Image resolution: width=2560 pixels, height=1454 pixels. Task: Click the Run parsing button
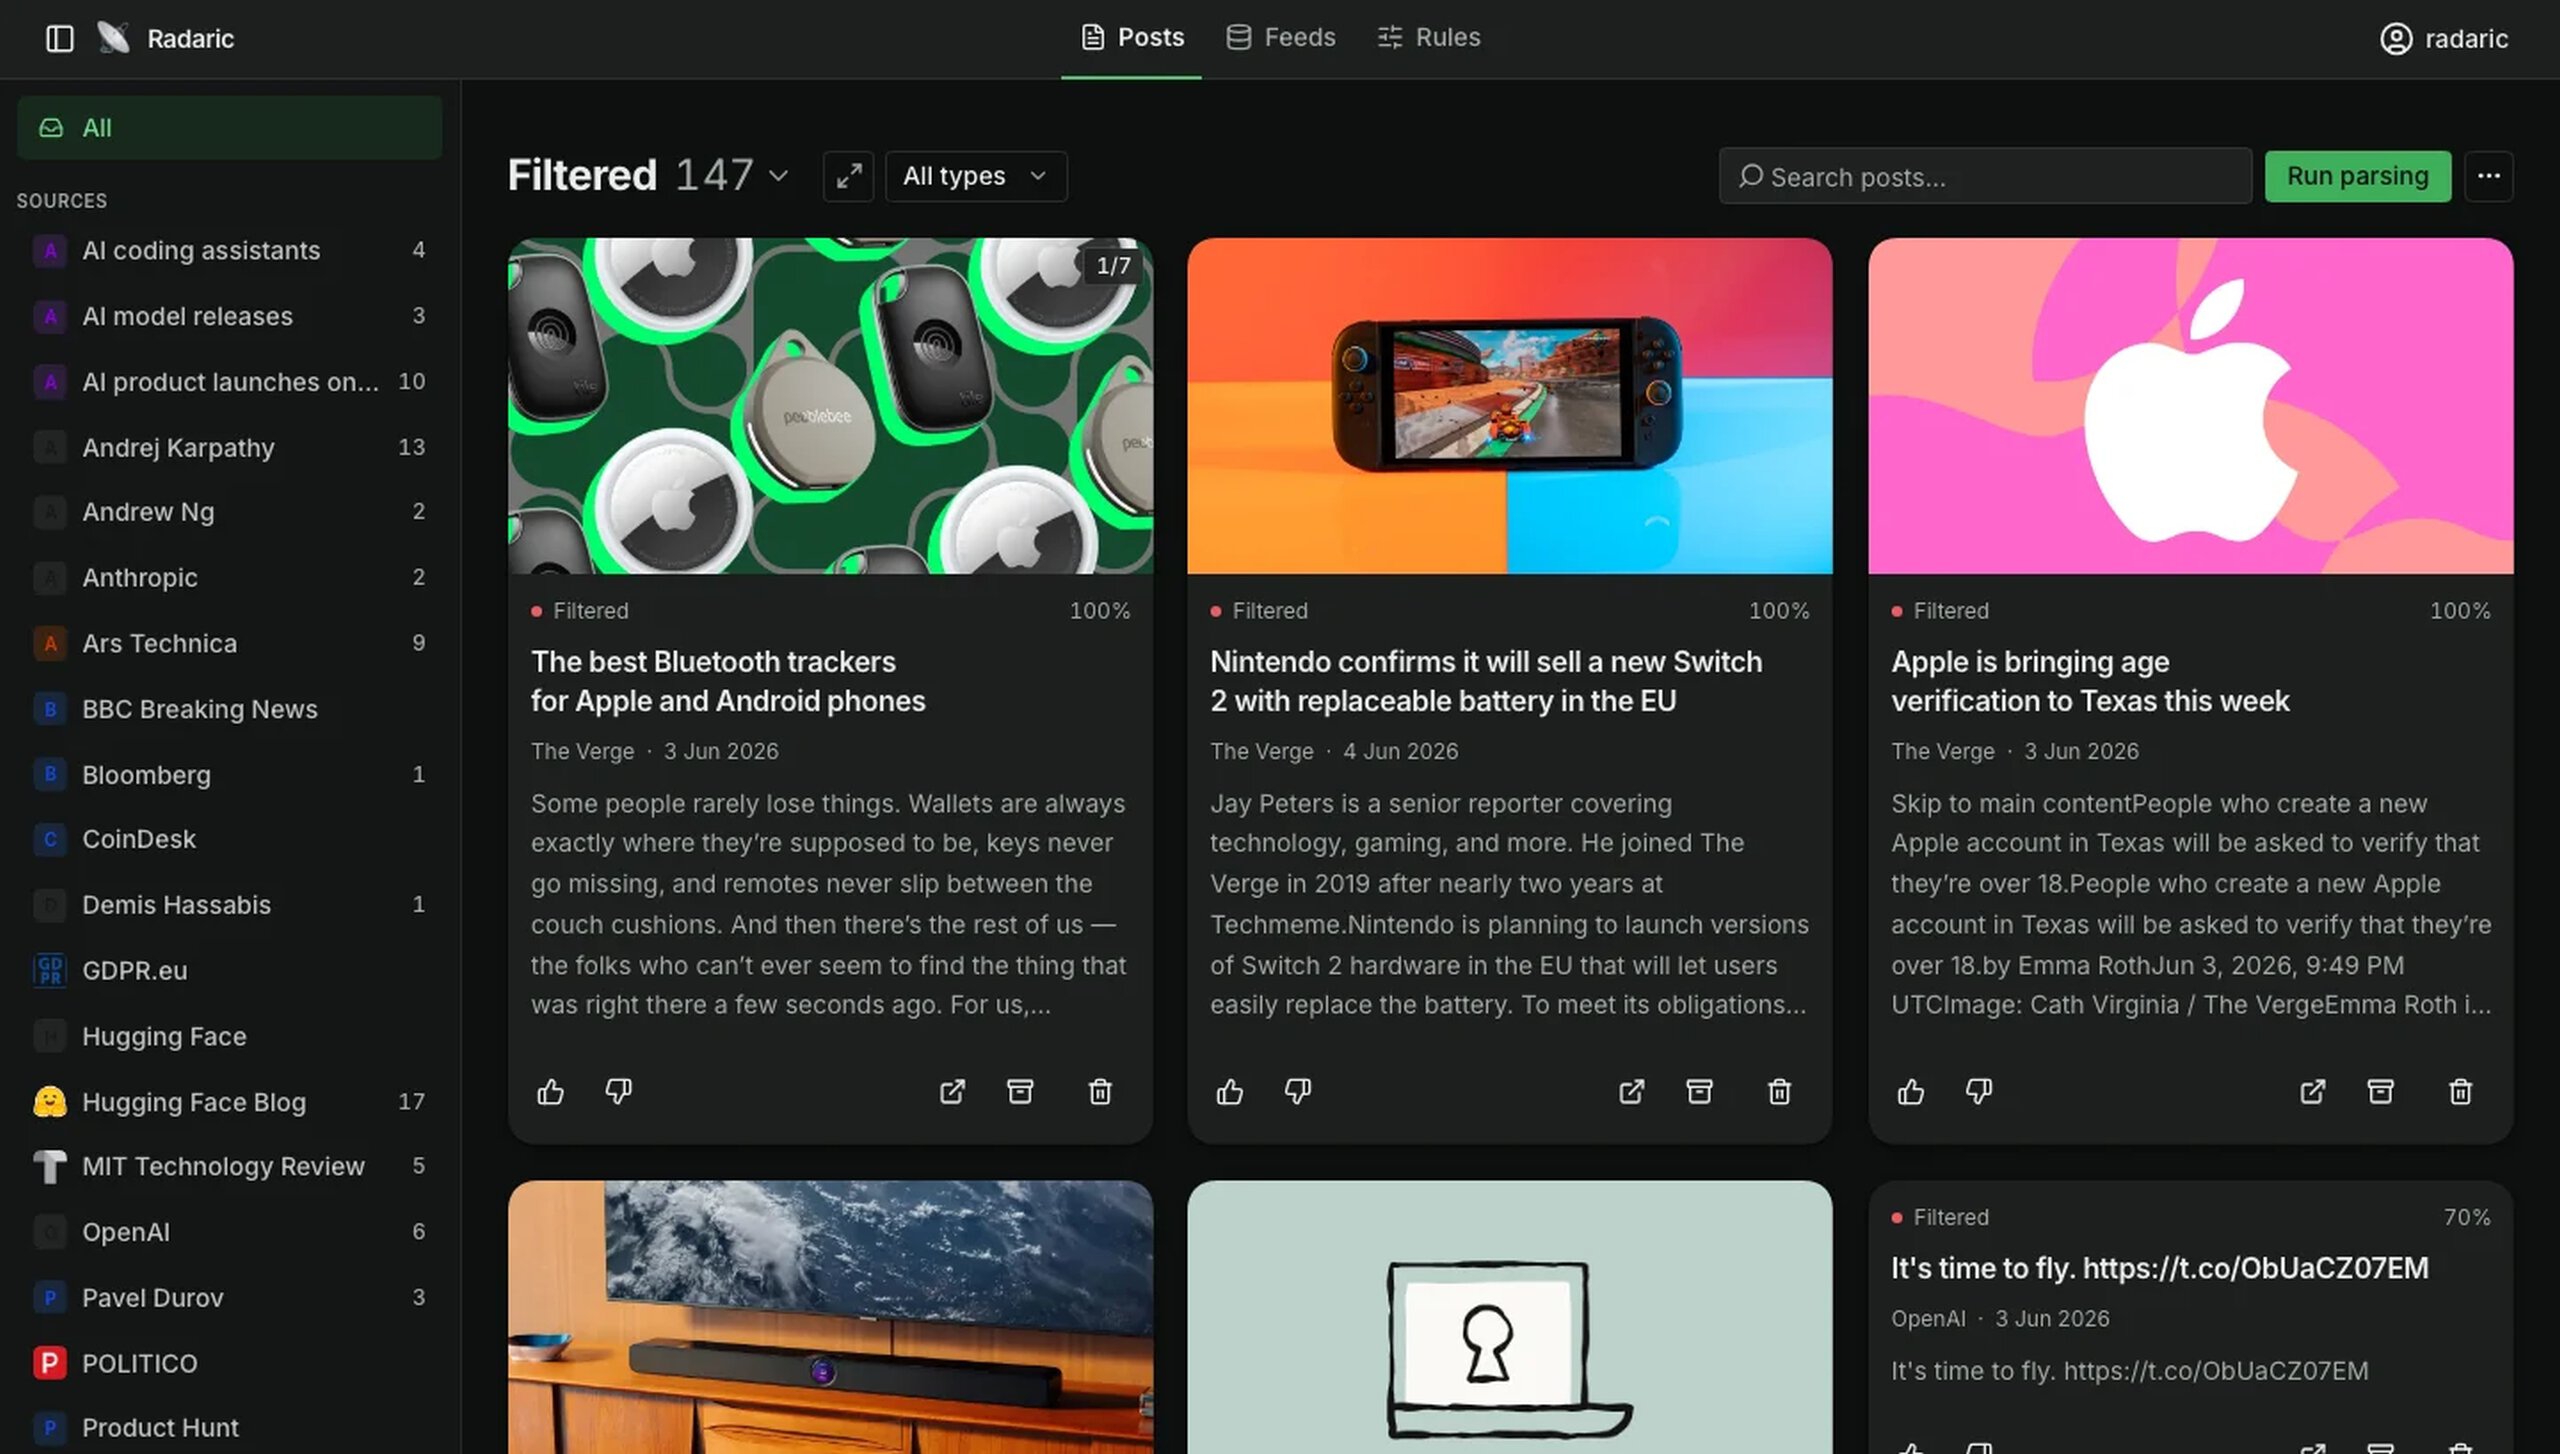click(x=2357, y=176)
